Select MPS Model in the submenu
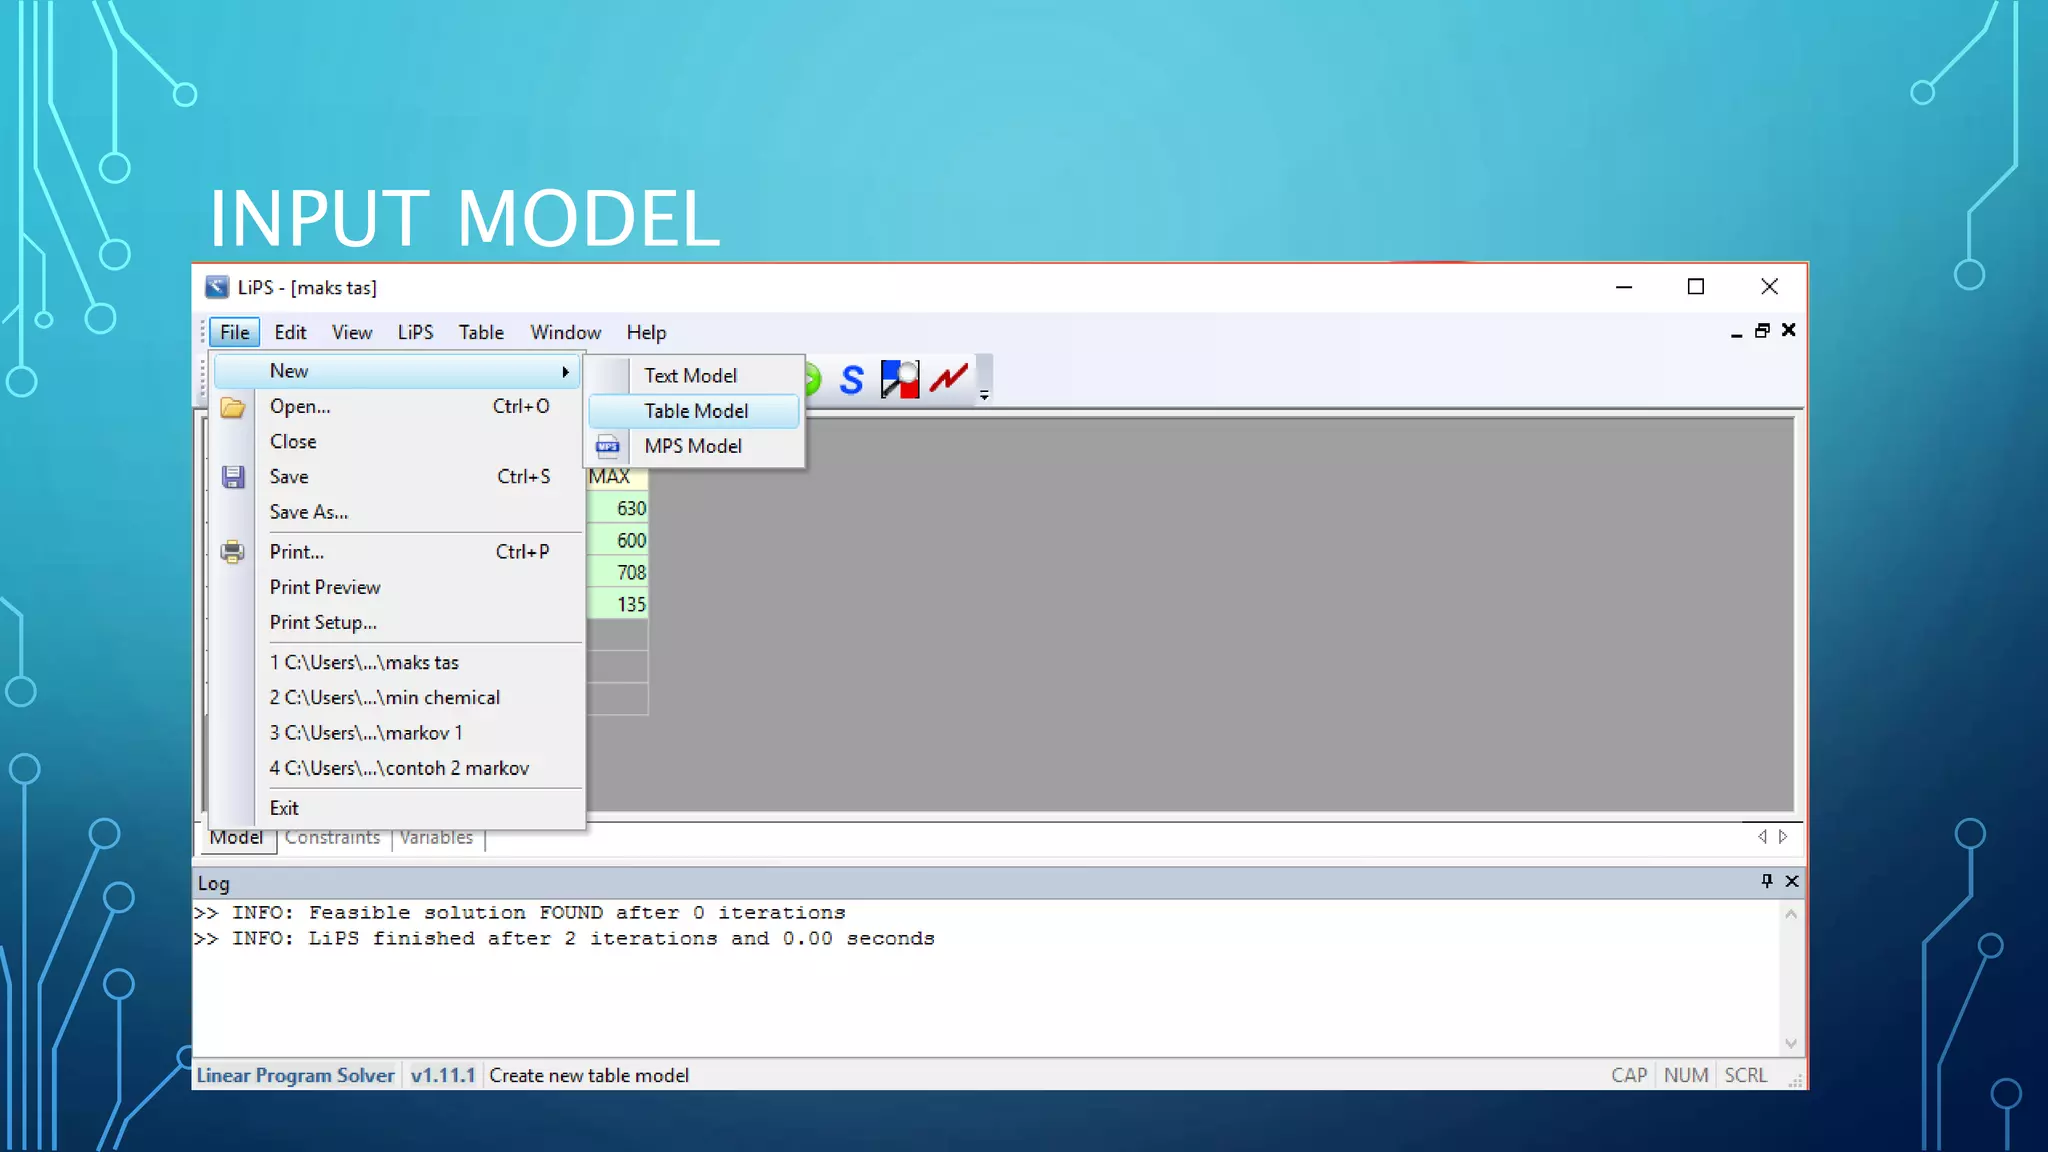The height and width of the screenshot is (1152, 2048). pyautogui.click(x=693, y=446)
